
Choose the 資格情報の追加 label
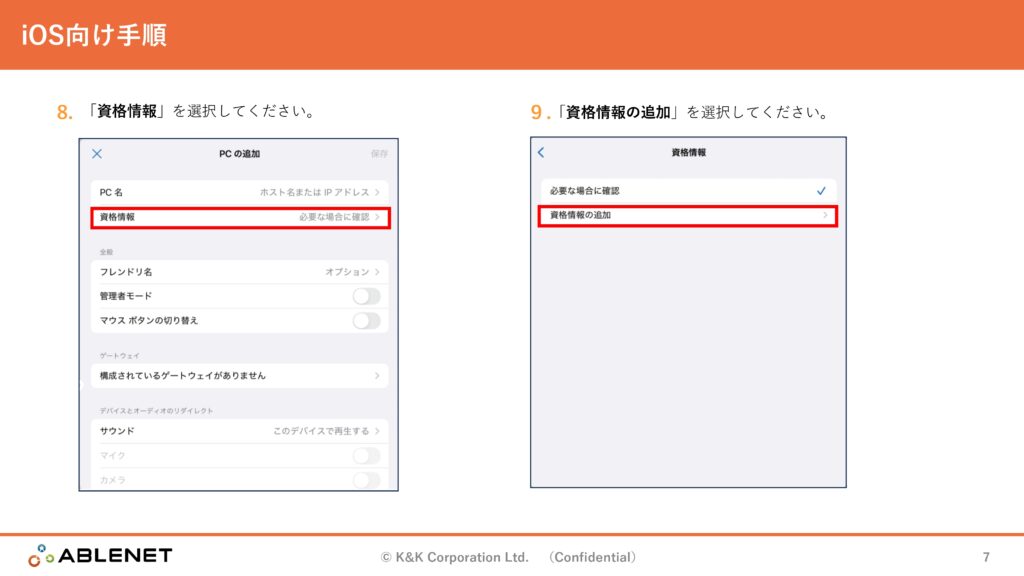pyautogui.click(x=580, y=216)
